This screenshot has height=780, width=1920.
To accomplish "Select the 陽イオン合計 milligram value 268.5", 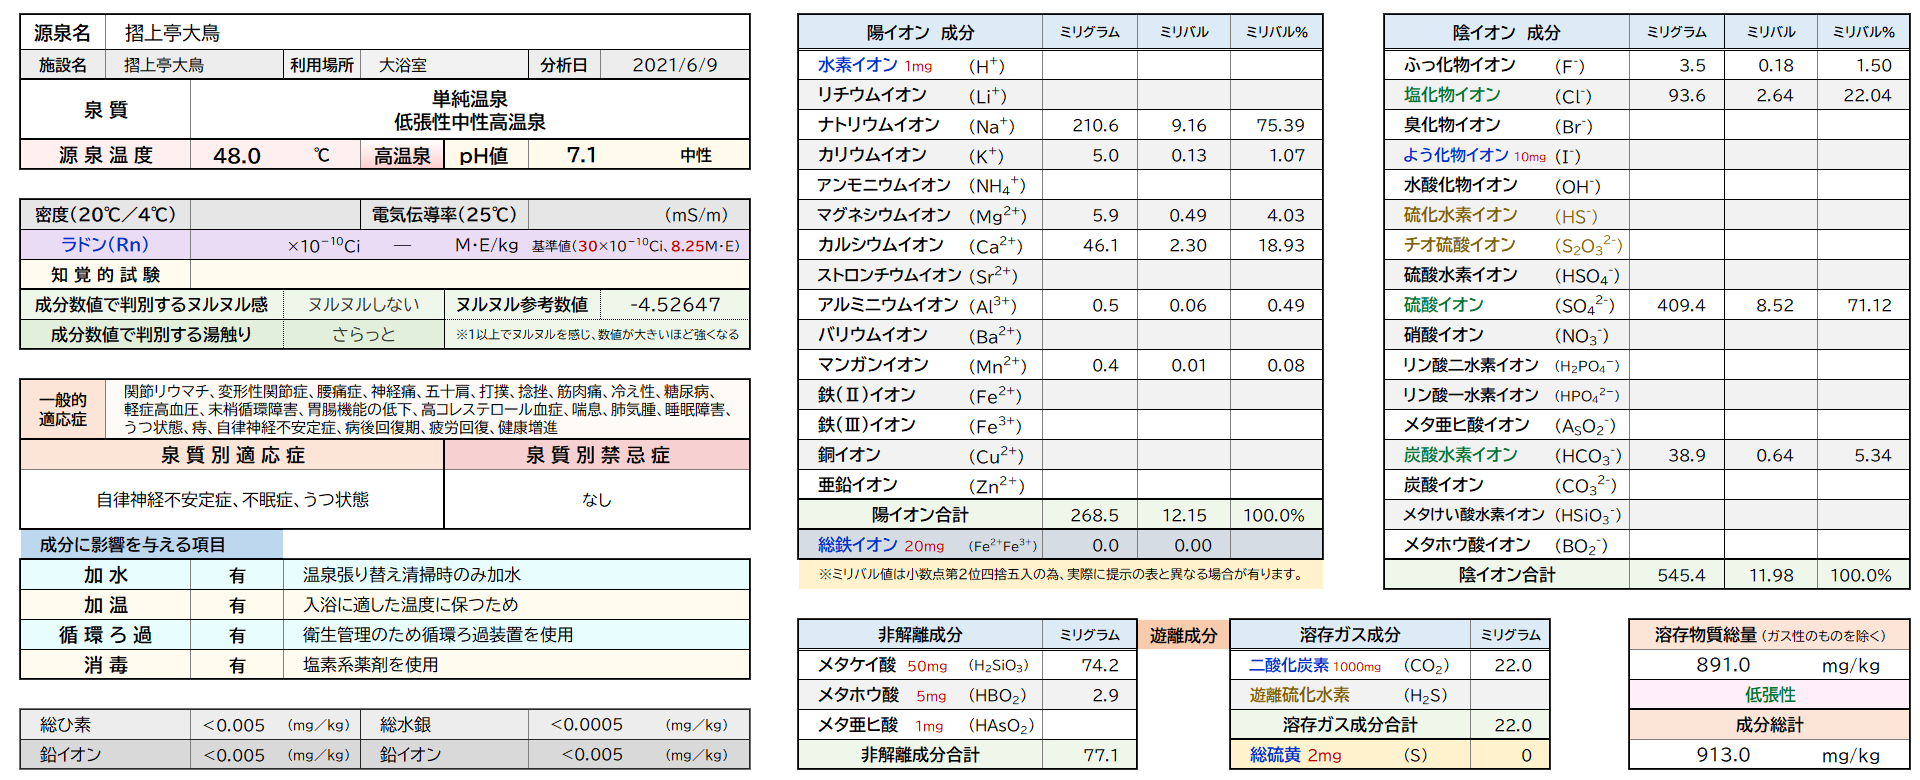I will [1094, 515].
